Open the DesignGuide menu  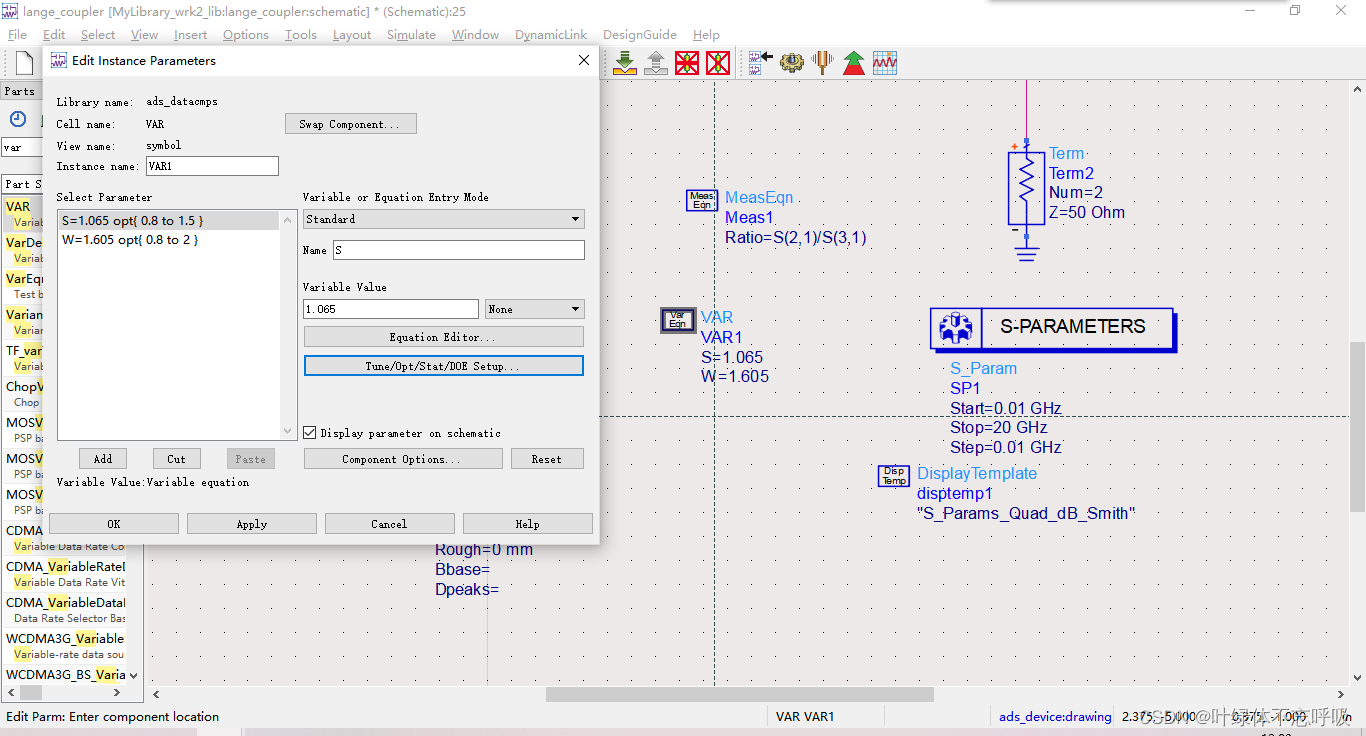coord(639,35)
